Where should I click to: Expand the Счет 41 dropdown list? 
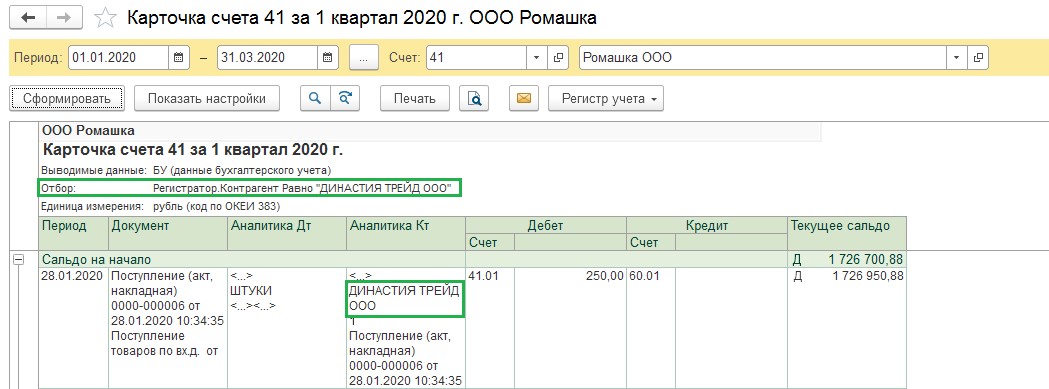coord(537,58)
